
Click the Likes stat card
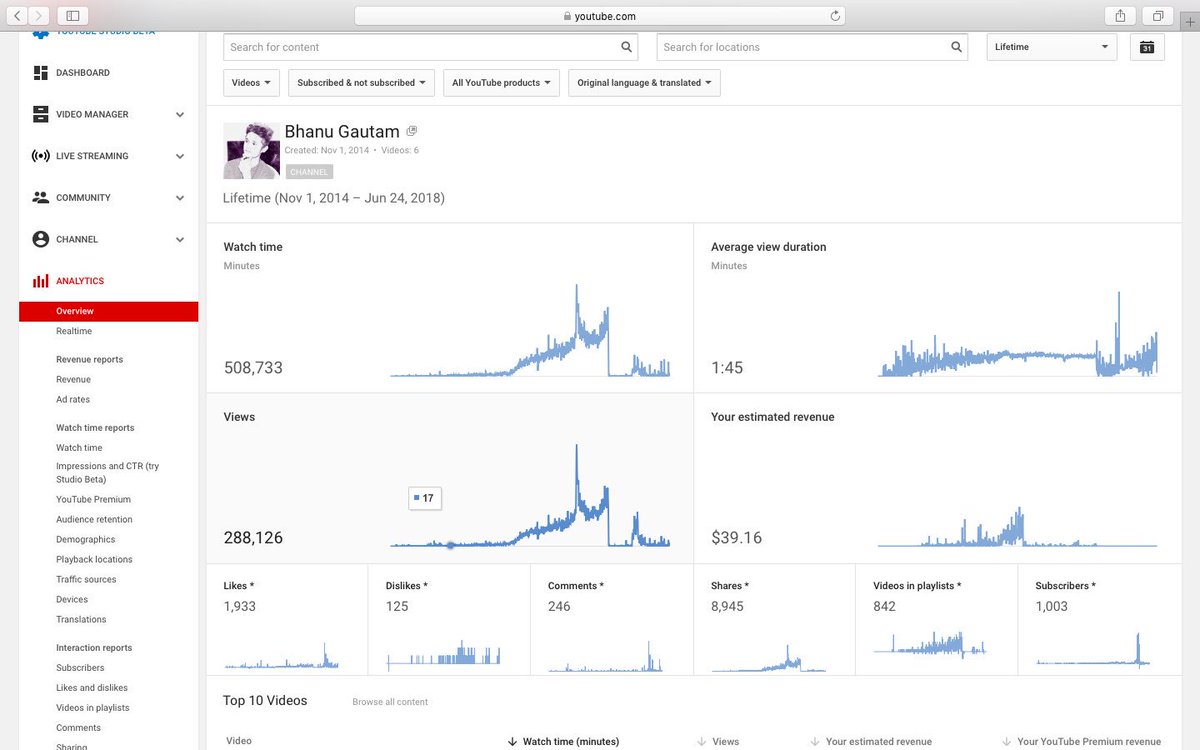click(288, 620)
